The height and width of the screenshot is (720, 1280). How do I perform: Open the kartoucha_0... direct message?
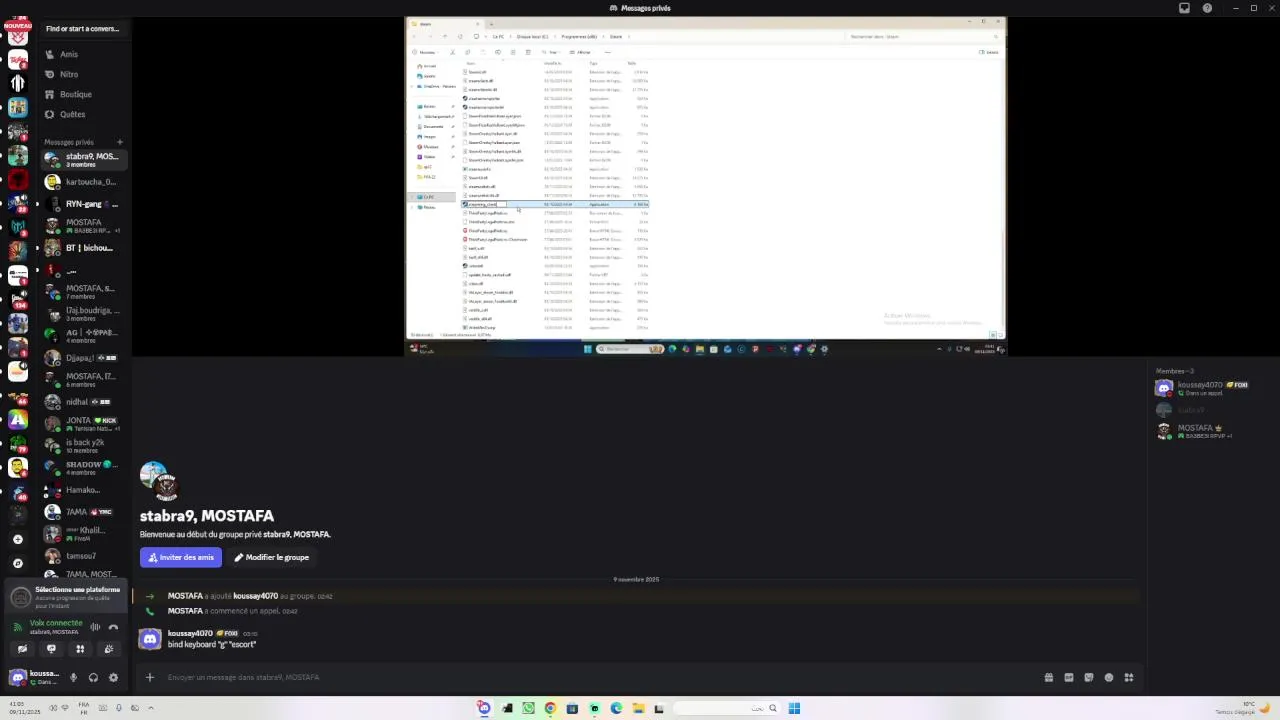tap(84, 182)
